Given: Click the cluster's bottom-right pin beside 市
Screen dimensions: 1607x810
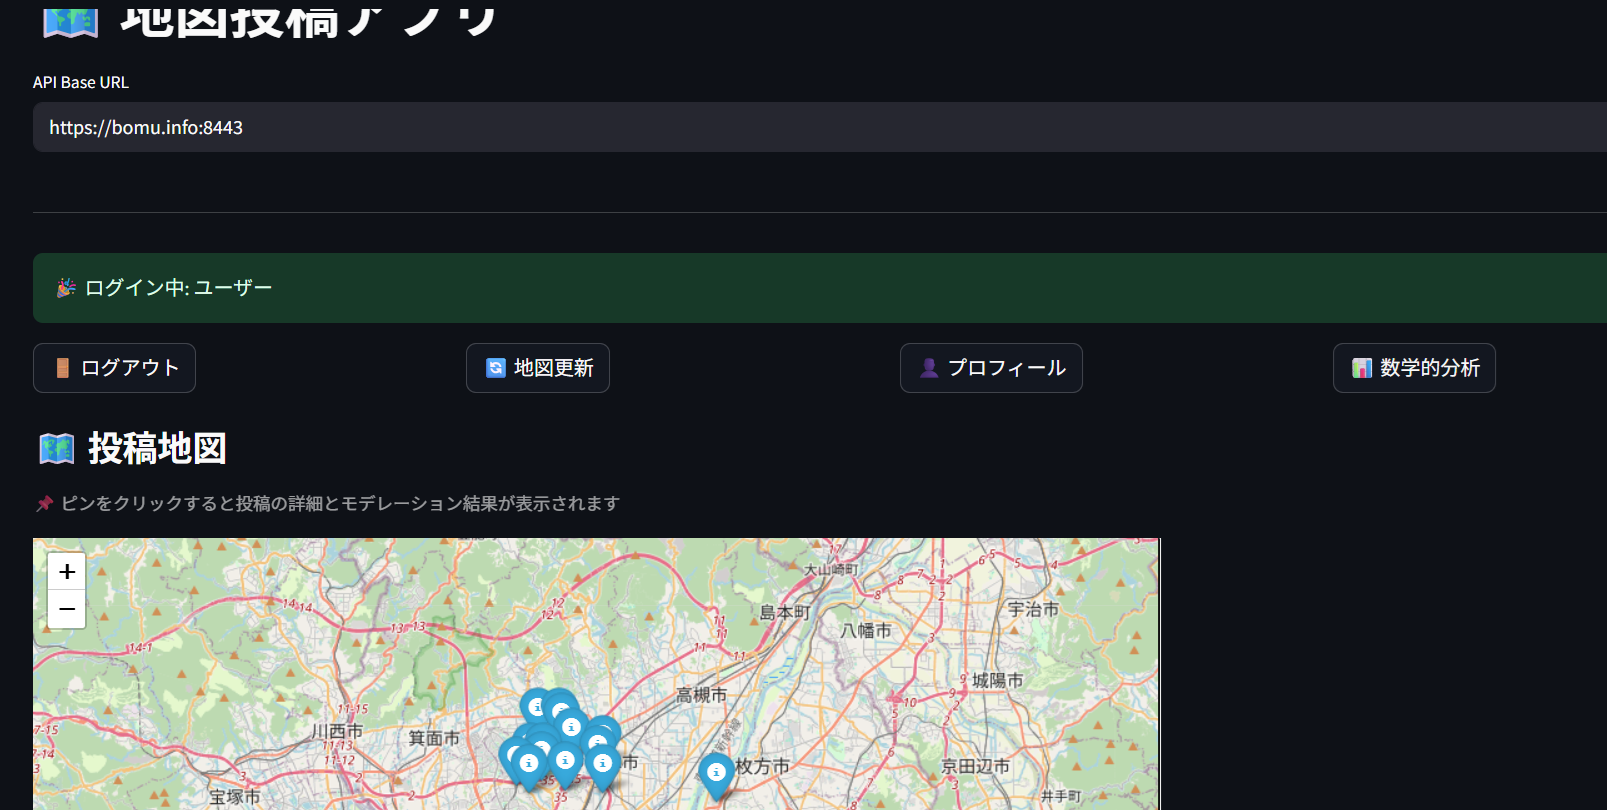Looking at the screenshot, I should click(x=602, y=764).
